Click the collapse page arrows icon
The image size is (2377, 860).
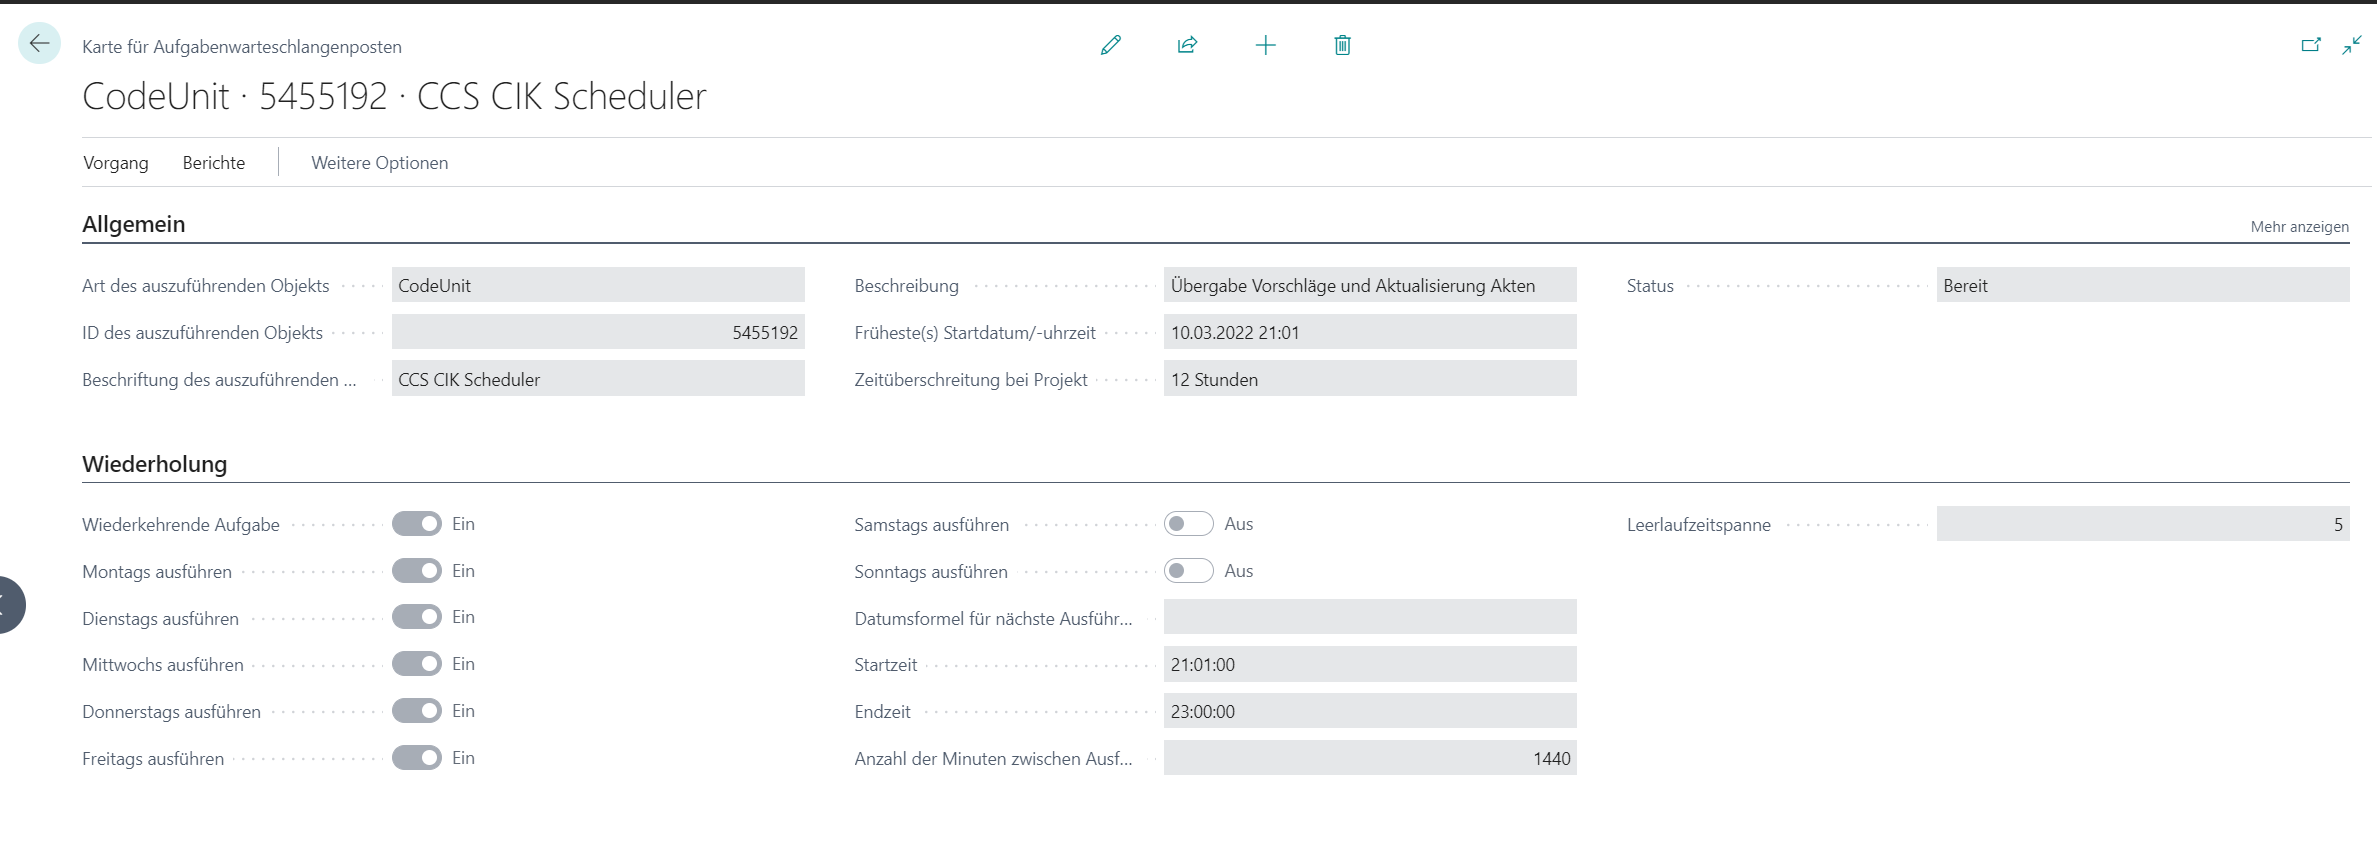[x=2352, y=45]
